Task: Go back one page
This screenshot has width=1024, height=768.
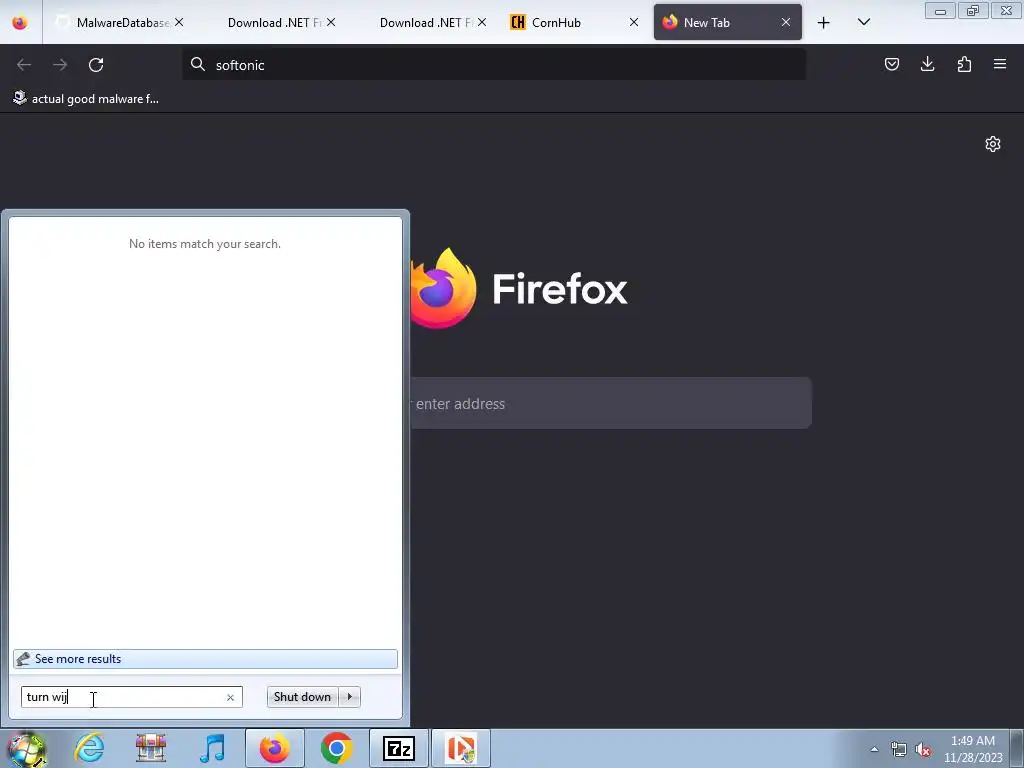Action: point(24,65)
